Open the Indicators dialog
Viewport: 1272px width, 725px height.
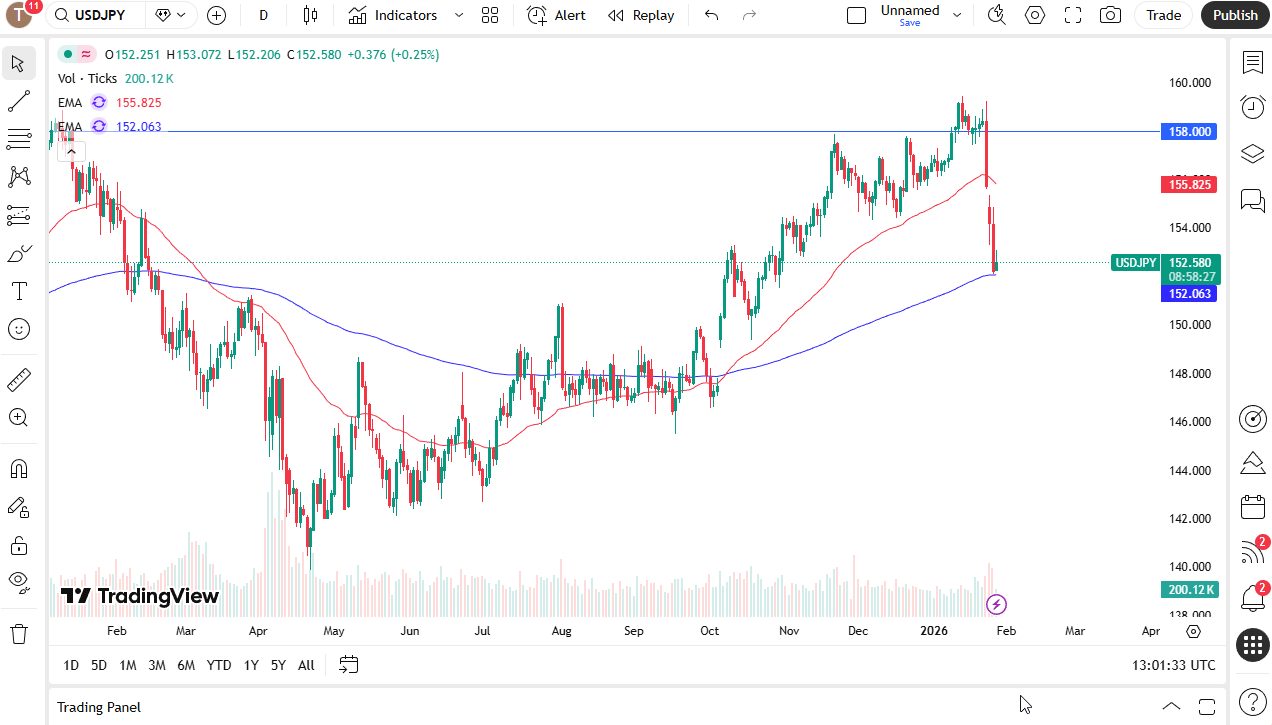pyautogui.click(x=392, y=15)
